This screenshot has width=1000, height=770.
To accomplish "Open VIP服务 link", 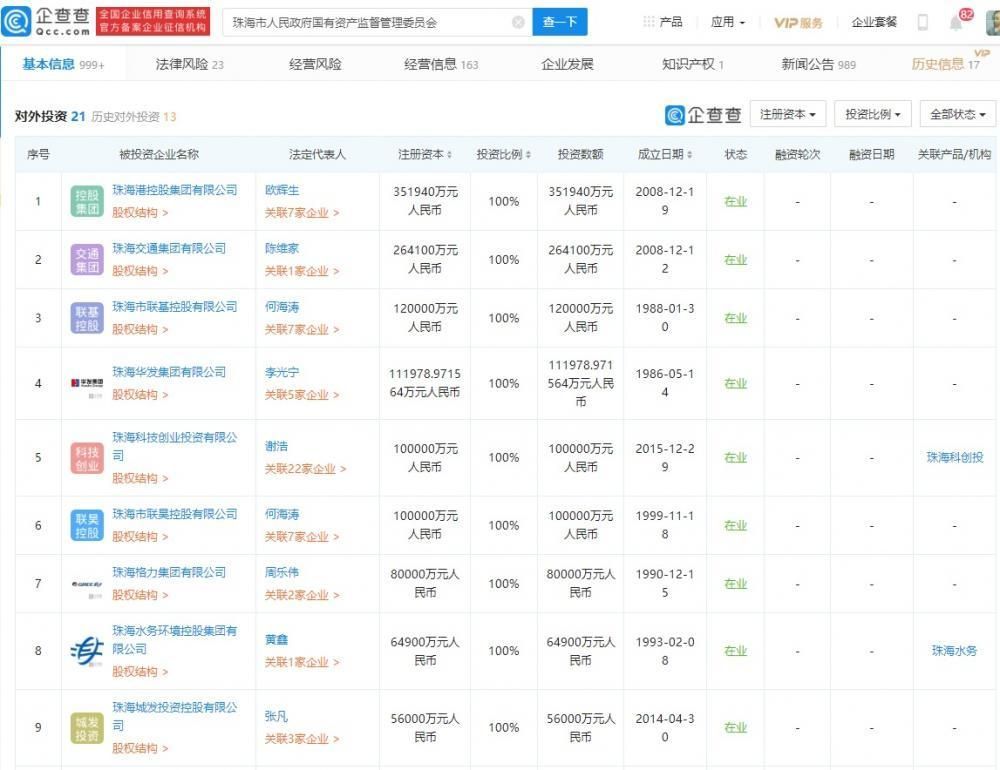I will point(798,23).
